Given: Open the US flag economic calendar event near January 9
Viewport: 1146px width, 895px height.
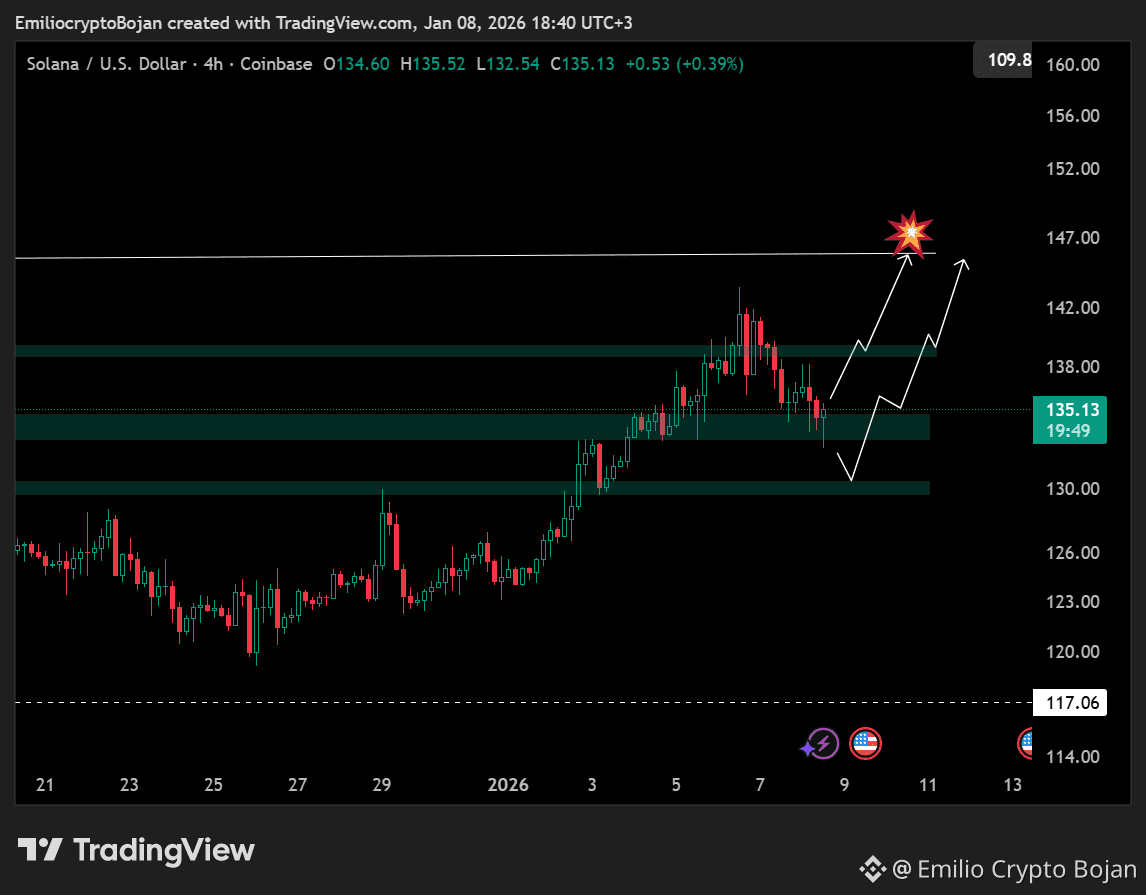Looking at the screenshot, I should click(x=865, y=743).
